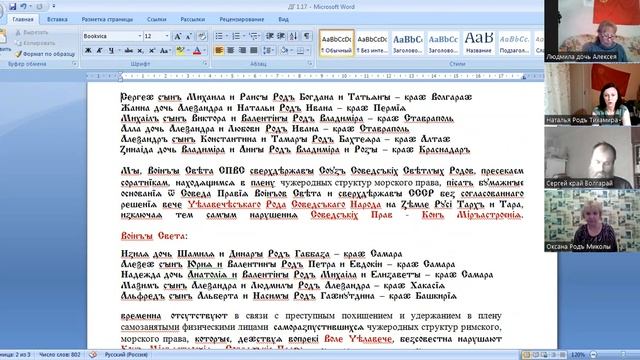Click the spell check status icon
Screen dimensions: 640x360
point(93,355)
